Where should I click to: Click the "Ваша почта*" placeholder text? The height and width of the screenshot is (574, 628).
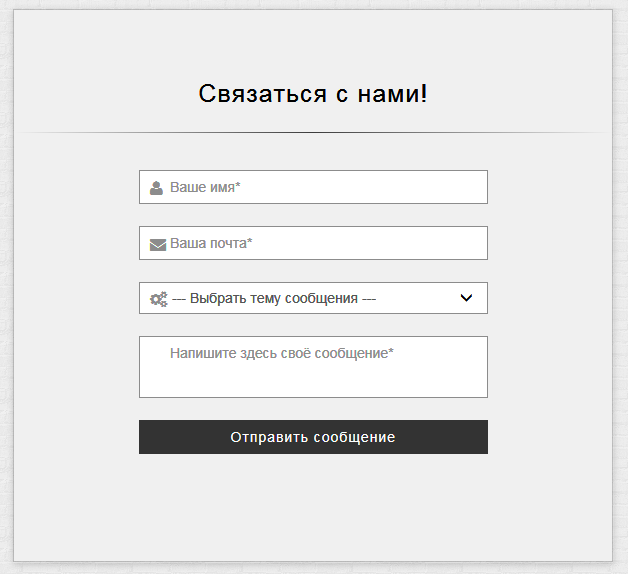211,243
